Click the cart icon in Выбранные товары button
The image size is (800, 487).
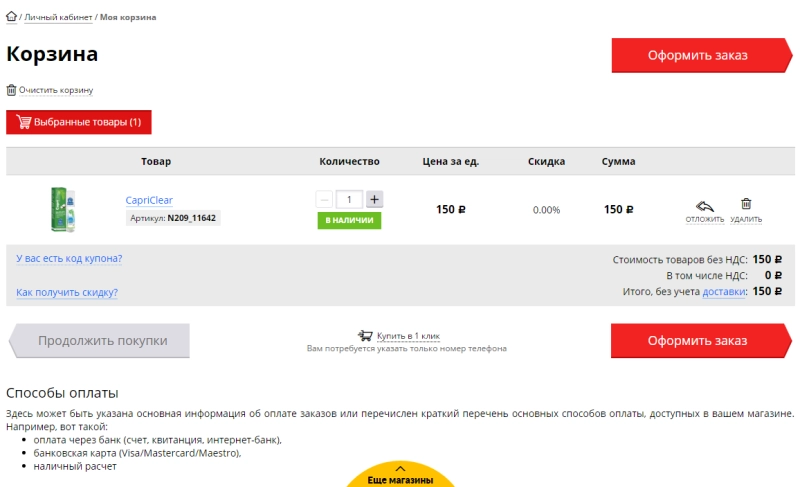point(23,122)
